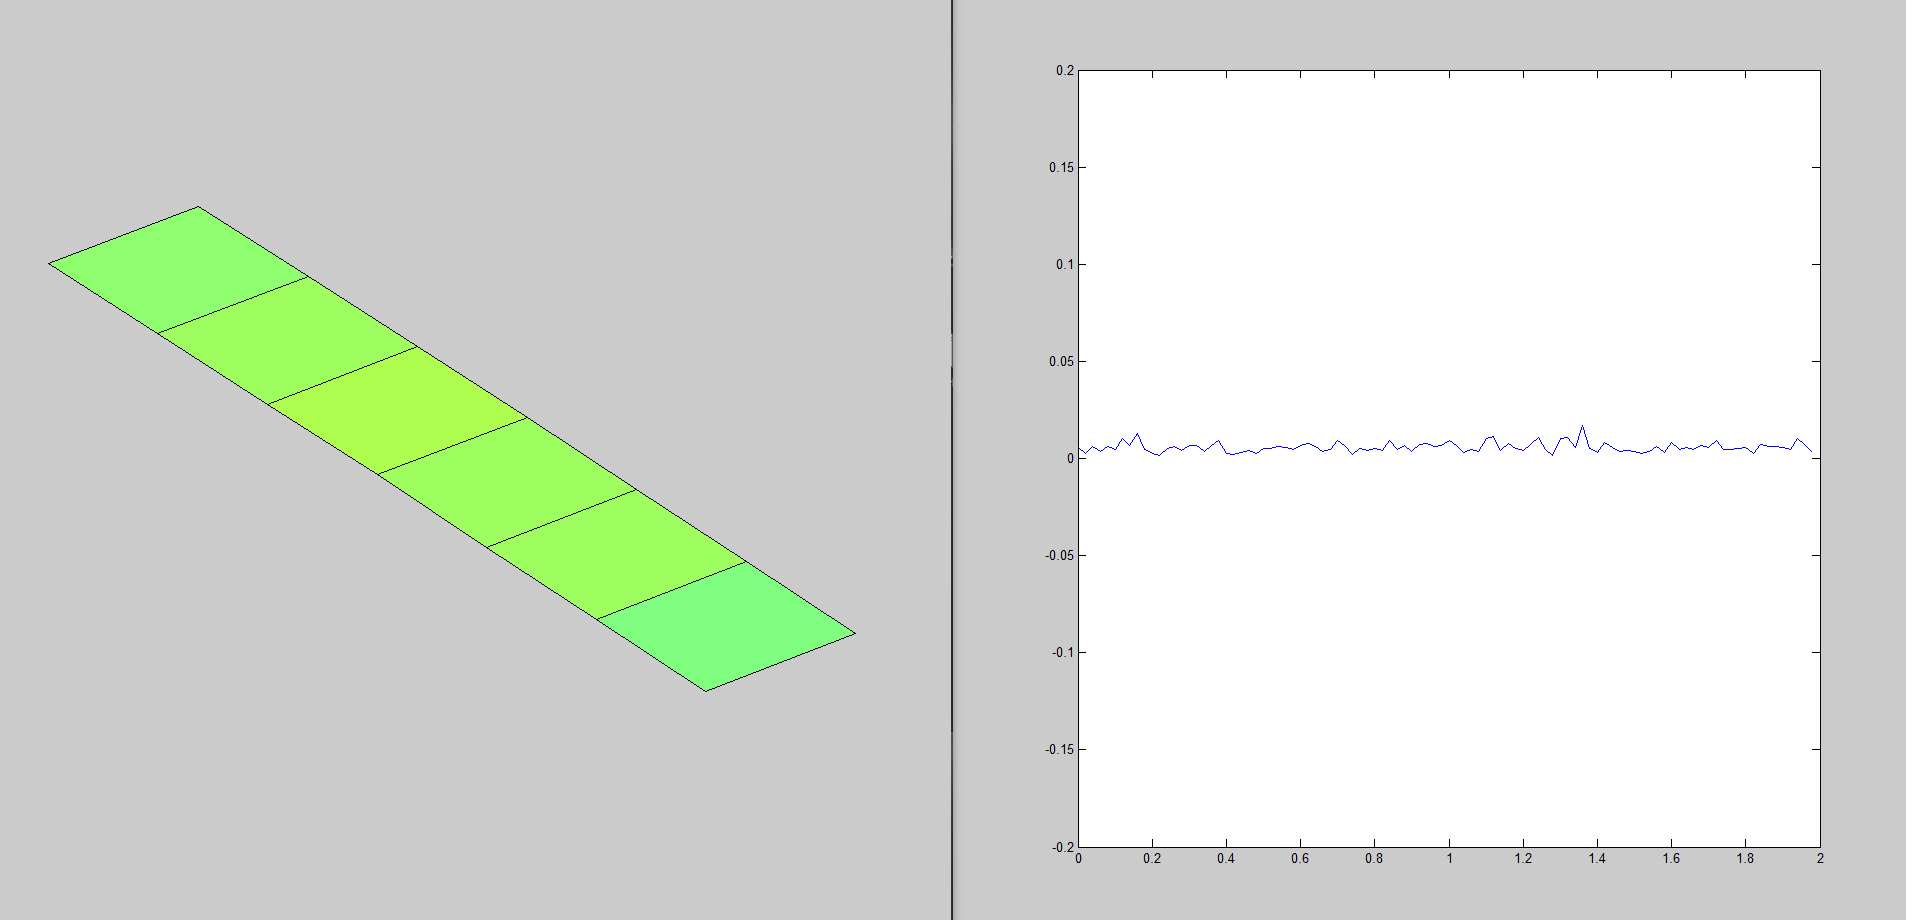Viewport: 1906px width, 920px height.
Task: Click the 1.4 x-axis tick label
Action: (x=1597, y=859)
